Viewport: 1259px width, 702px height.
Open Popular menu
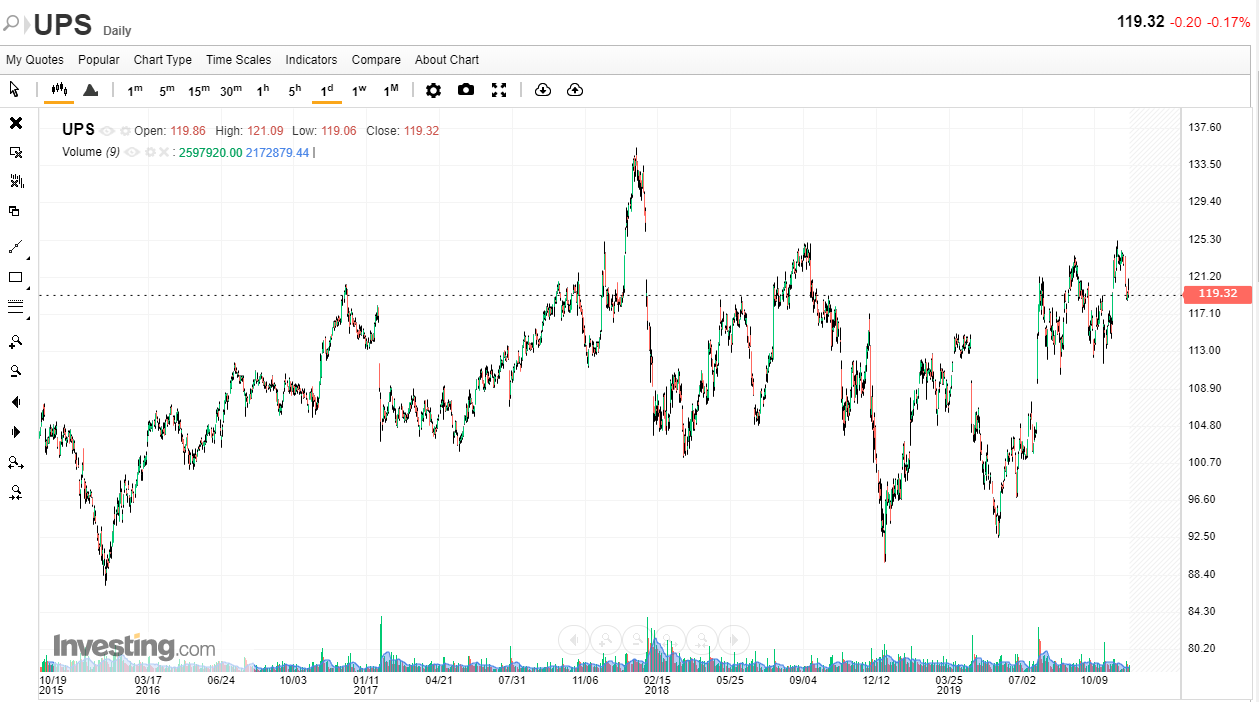click(99, 60)
